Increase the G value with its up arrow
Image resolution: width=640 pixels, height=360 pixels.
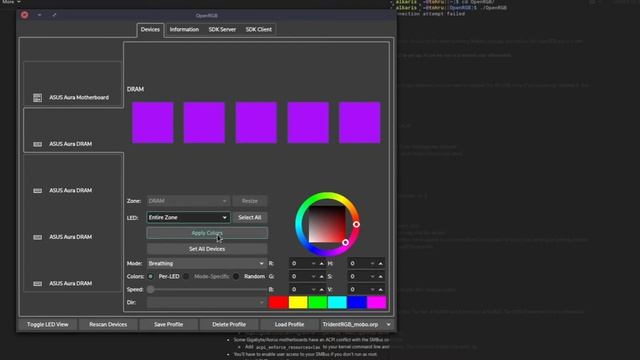(x=322, y=277)
